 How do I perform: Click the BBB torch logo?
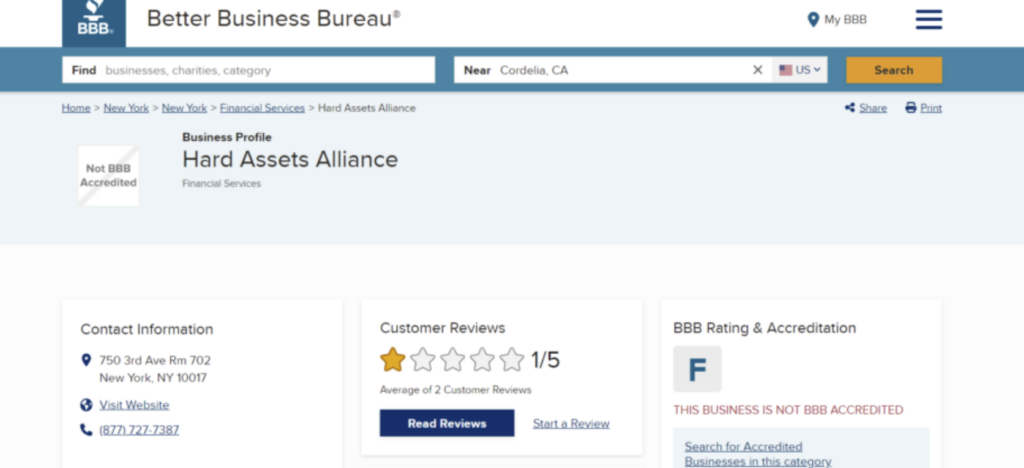[94, 22]
